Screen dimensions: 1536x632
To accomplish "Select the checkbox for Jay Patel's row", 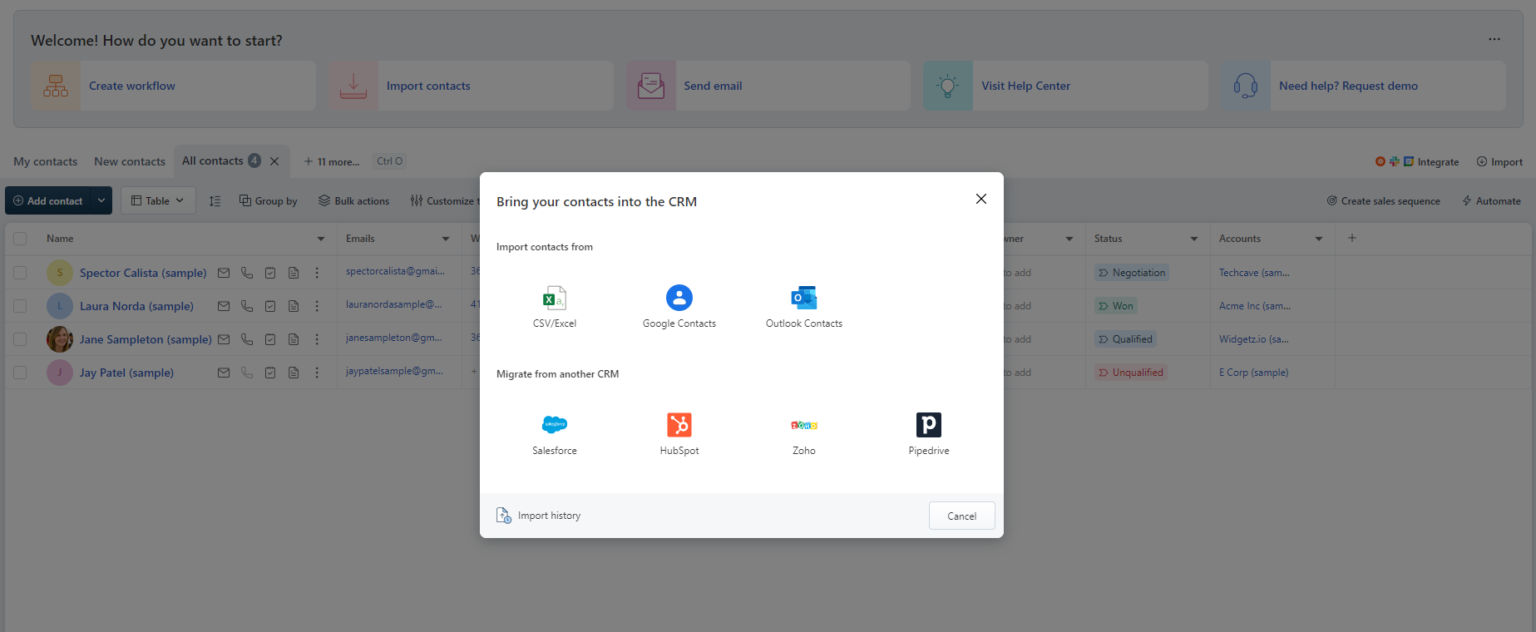I will pos(20,372).
